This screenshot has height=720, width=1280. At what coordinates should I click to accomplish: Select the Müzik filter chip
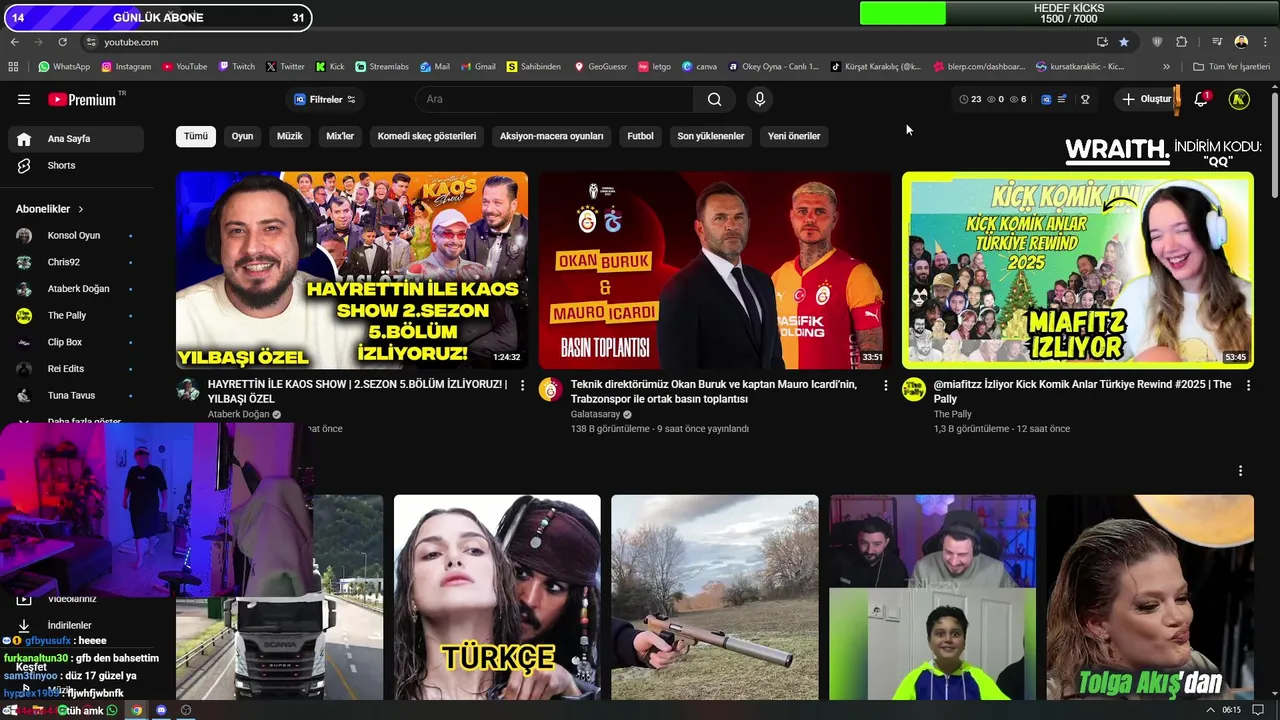coord(290,136)
